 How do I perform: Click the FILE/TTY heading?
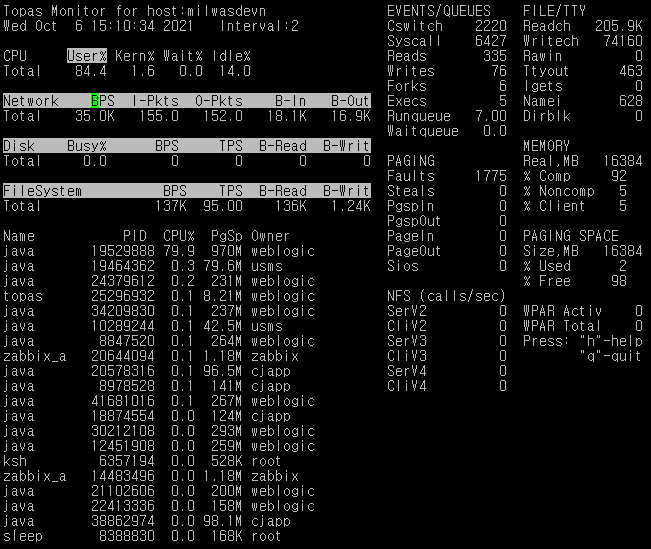(554, 11)
